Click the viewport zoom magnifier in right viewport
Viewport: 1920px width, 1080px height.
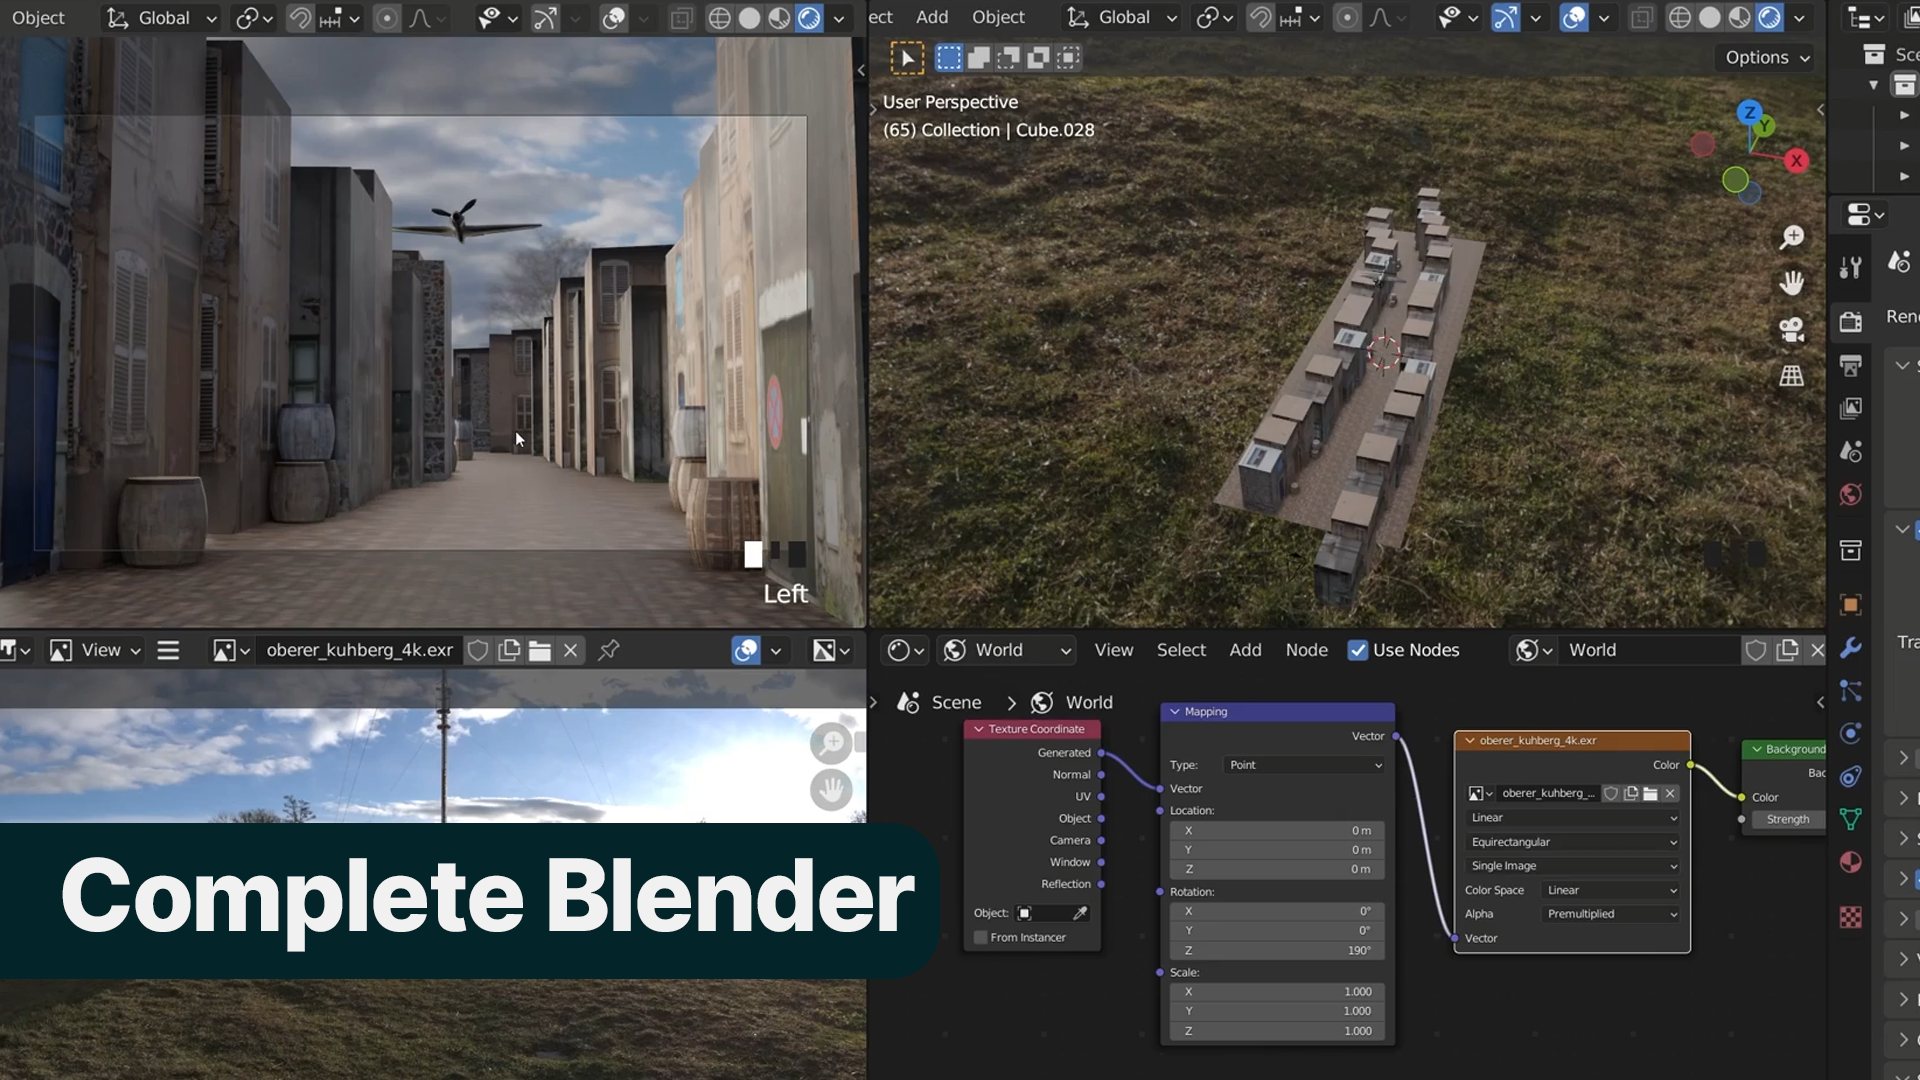tap(1791, 237)
